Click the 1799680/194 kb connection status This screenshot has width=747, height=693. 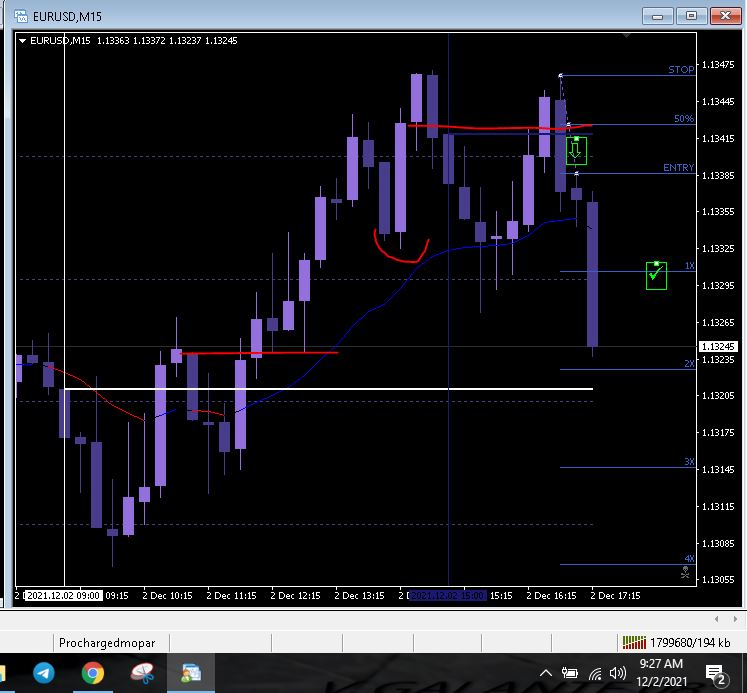click(x=689, y=643)
